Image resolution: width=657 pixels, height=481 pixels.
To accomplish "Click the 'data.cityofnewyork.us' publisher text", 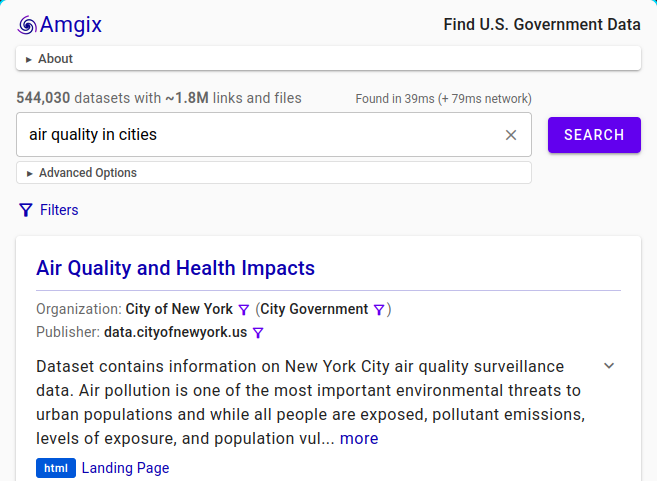I will pyautogui.click(x=176, y=332).
